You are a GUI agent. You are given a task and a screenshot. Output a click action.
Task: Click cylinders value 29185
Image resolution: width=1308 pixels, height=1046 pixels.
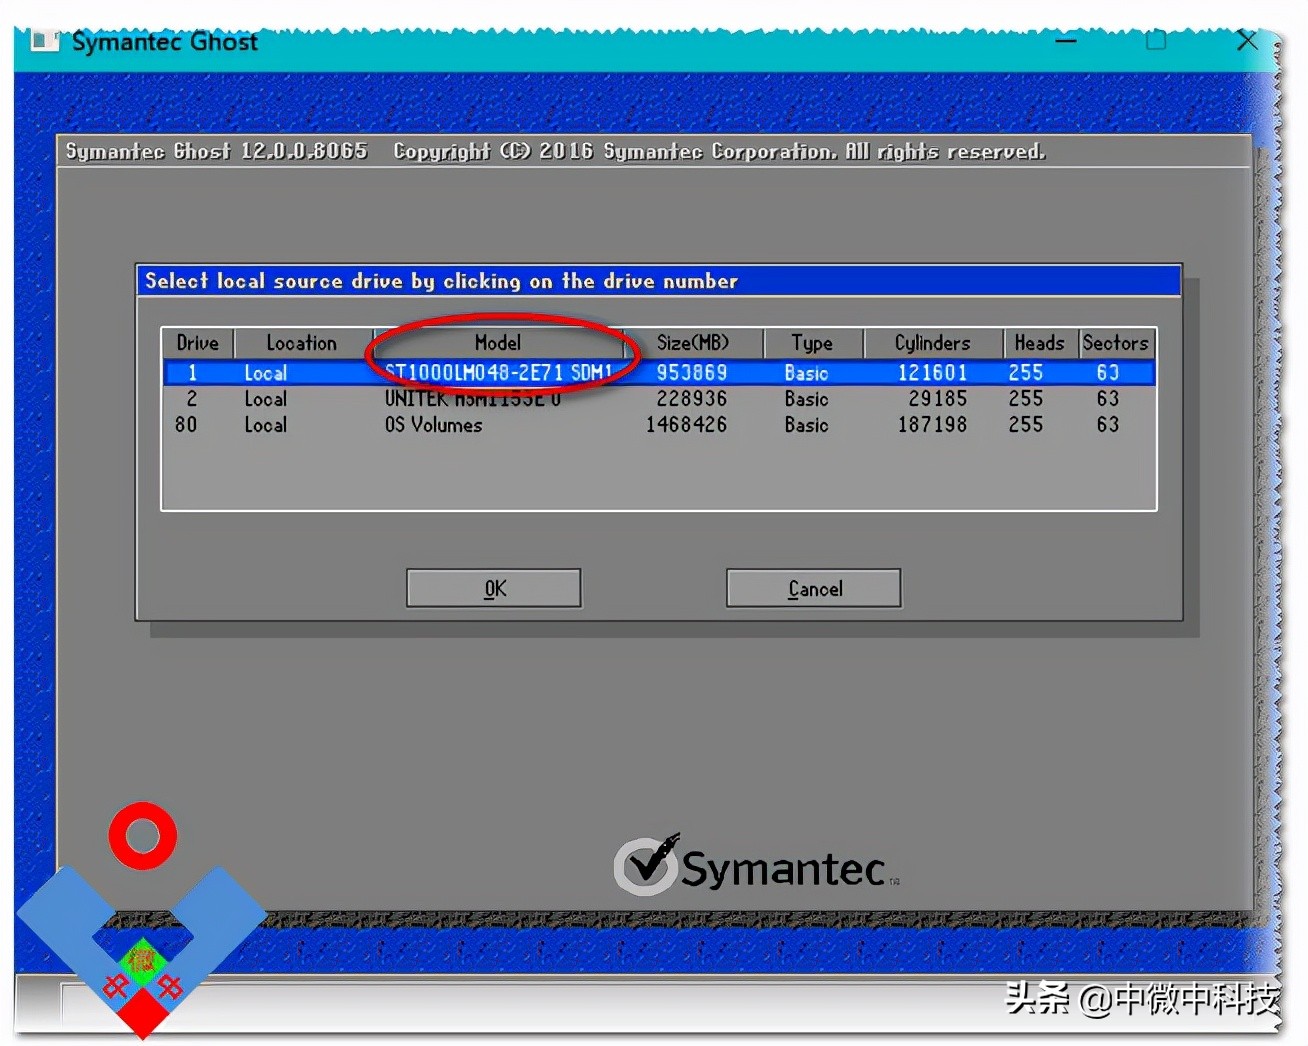[x=938, y=399]
